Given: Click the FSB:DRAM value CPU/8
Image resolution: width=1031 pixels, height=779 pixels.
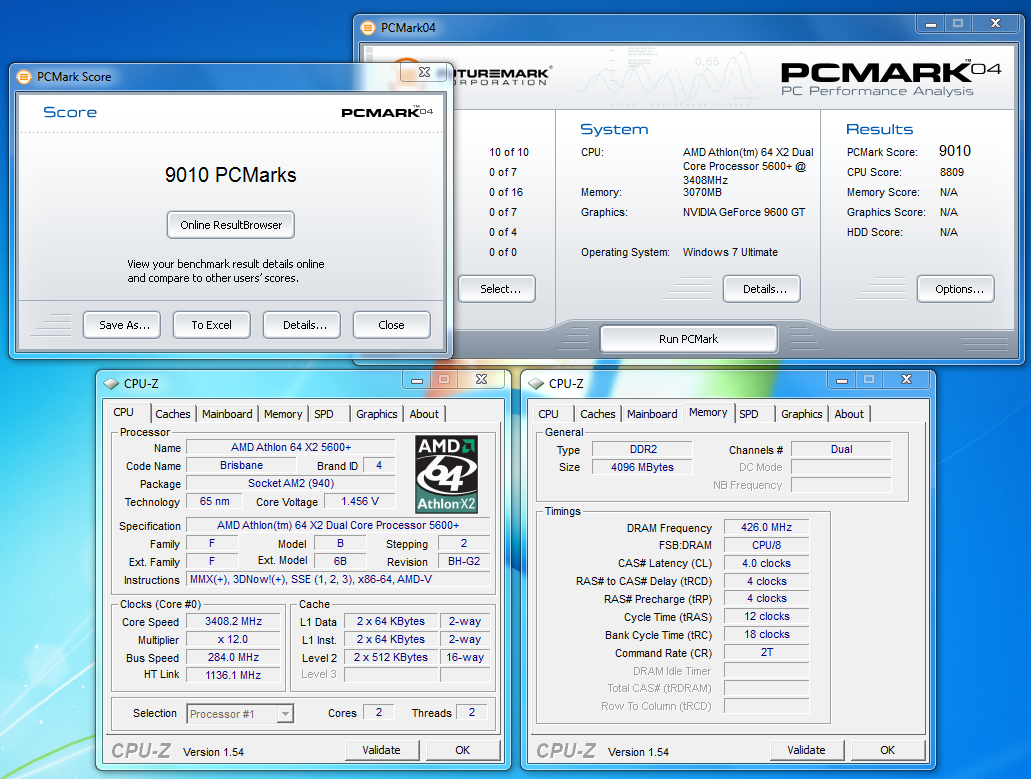Looking at the screenshot, I should coord(767,545).
